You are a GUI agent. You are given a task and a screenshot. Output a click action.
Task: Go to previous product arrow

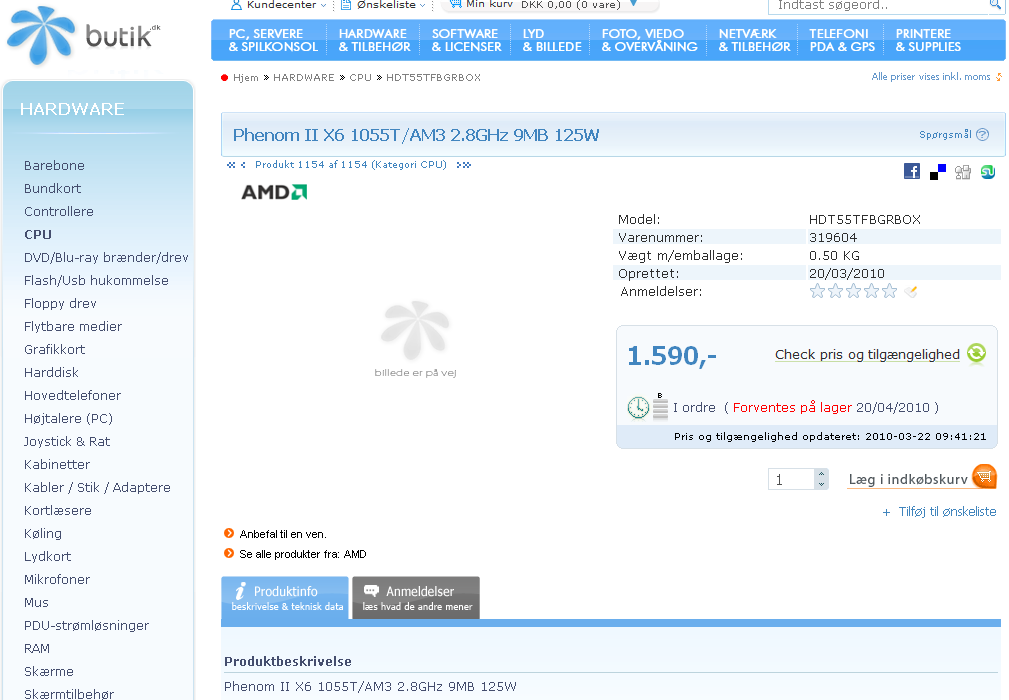point(243,165)
